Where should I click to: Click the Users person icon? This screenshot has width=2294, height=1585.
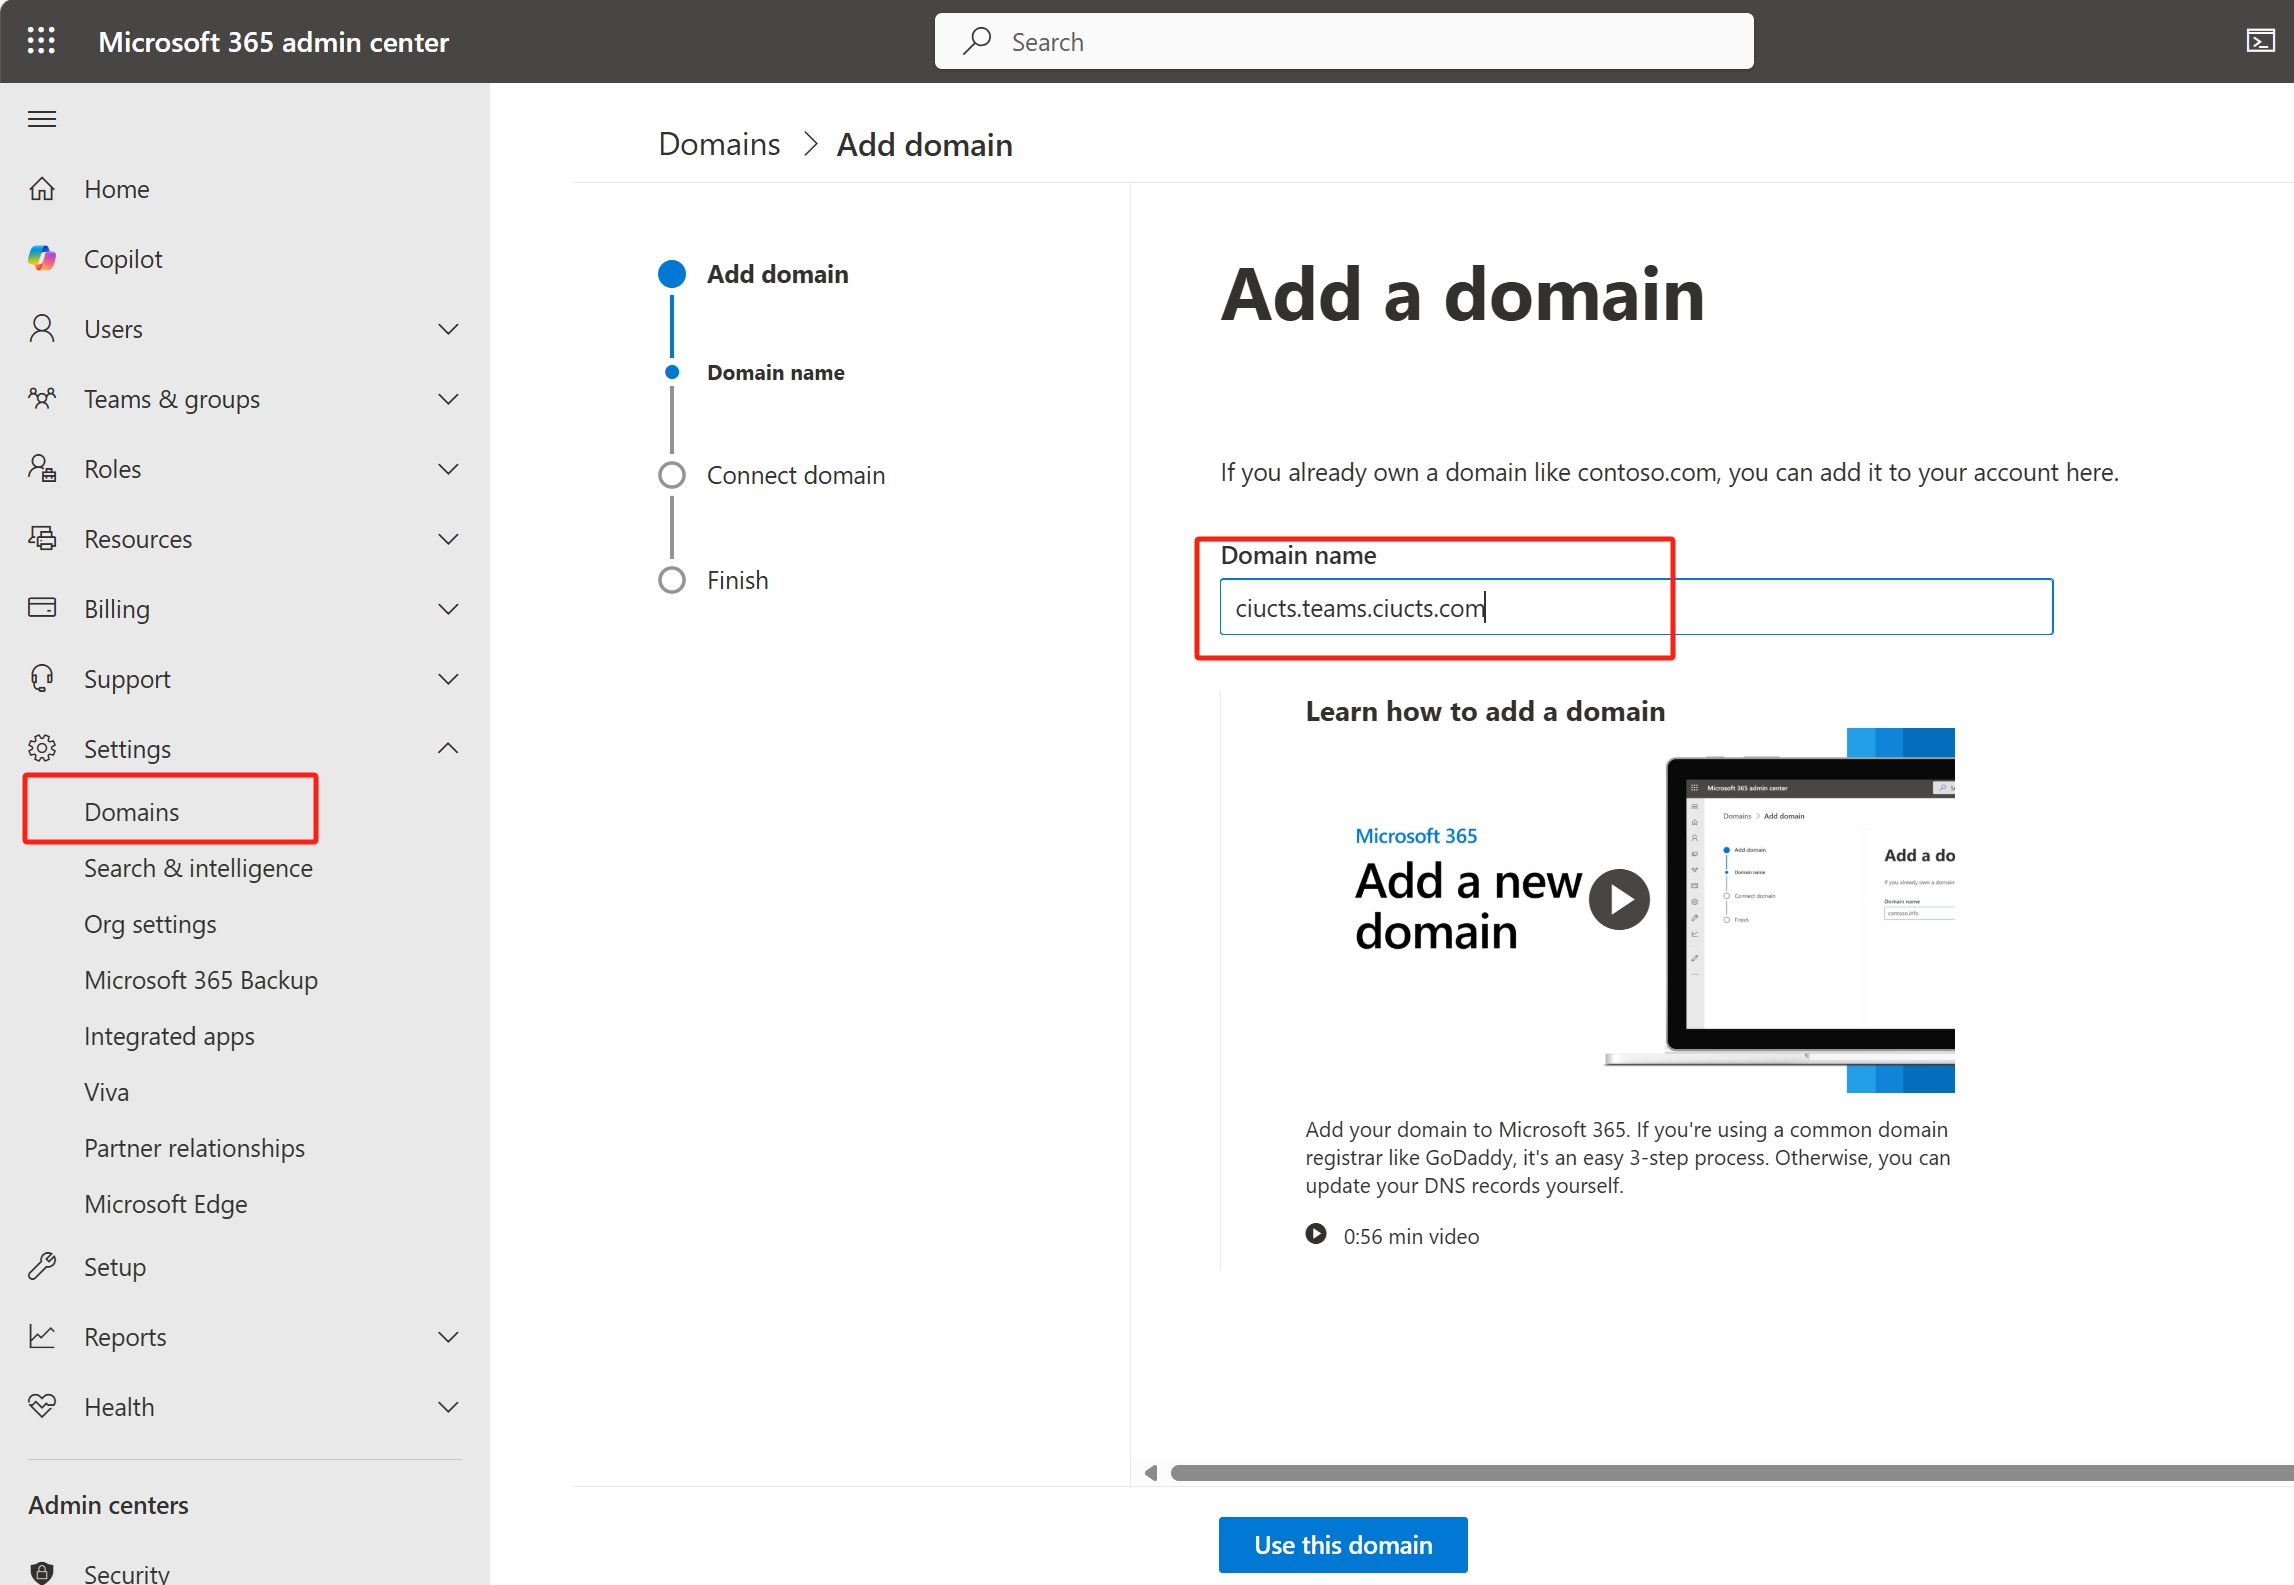(42, 329)
